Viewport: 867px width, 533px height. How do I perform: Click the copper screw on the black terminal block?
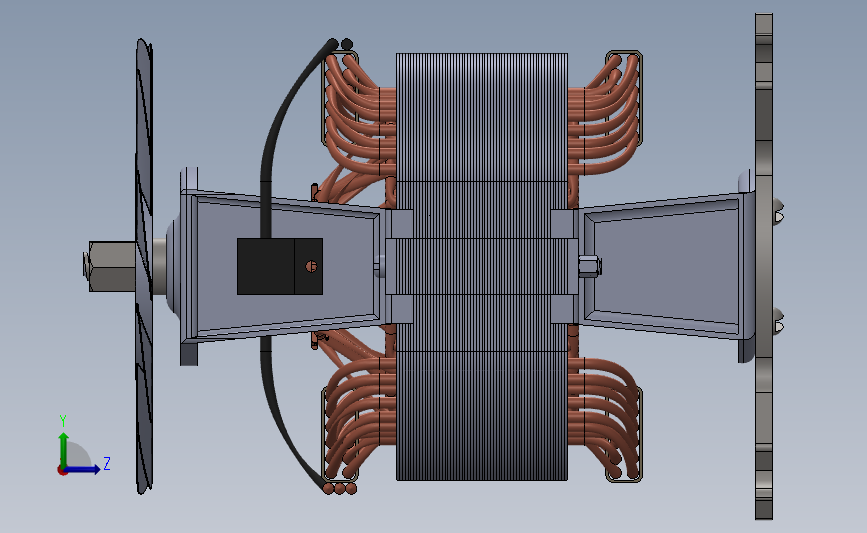tap(311, 267)
